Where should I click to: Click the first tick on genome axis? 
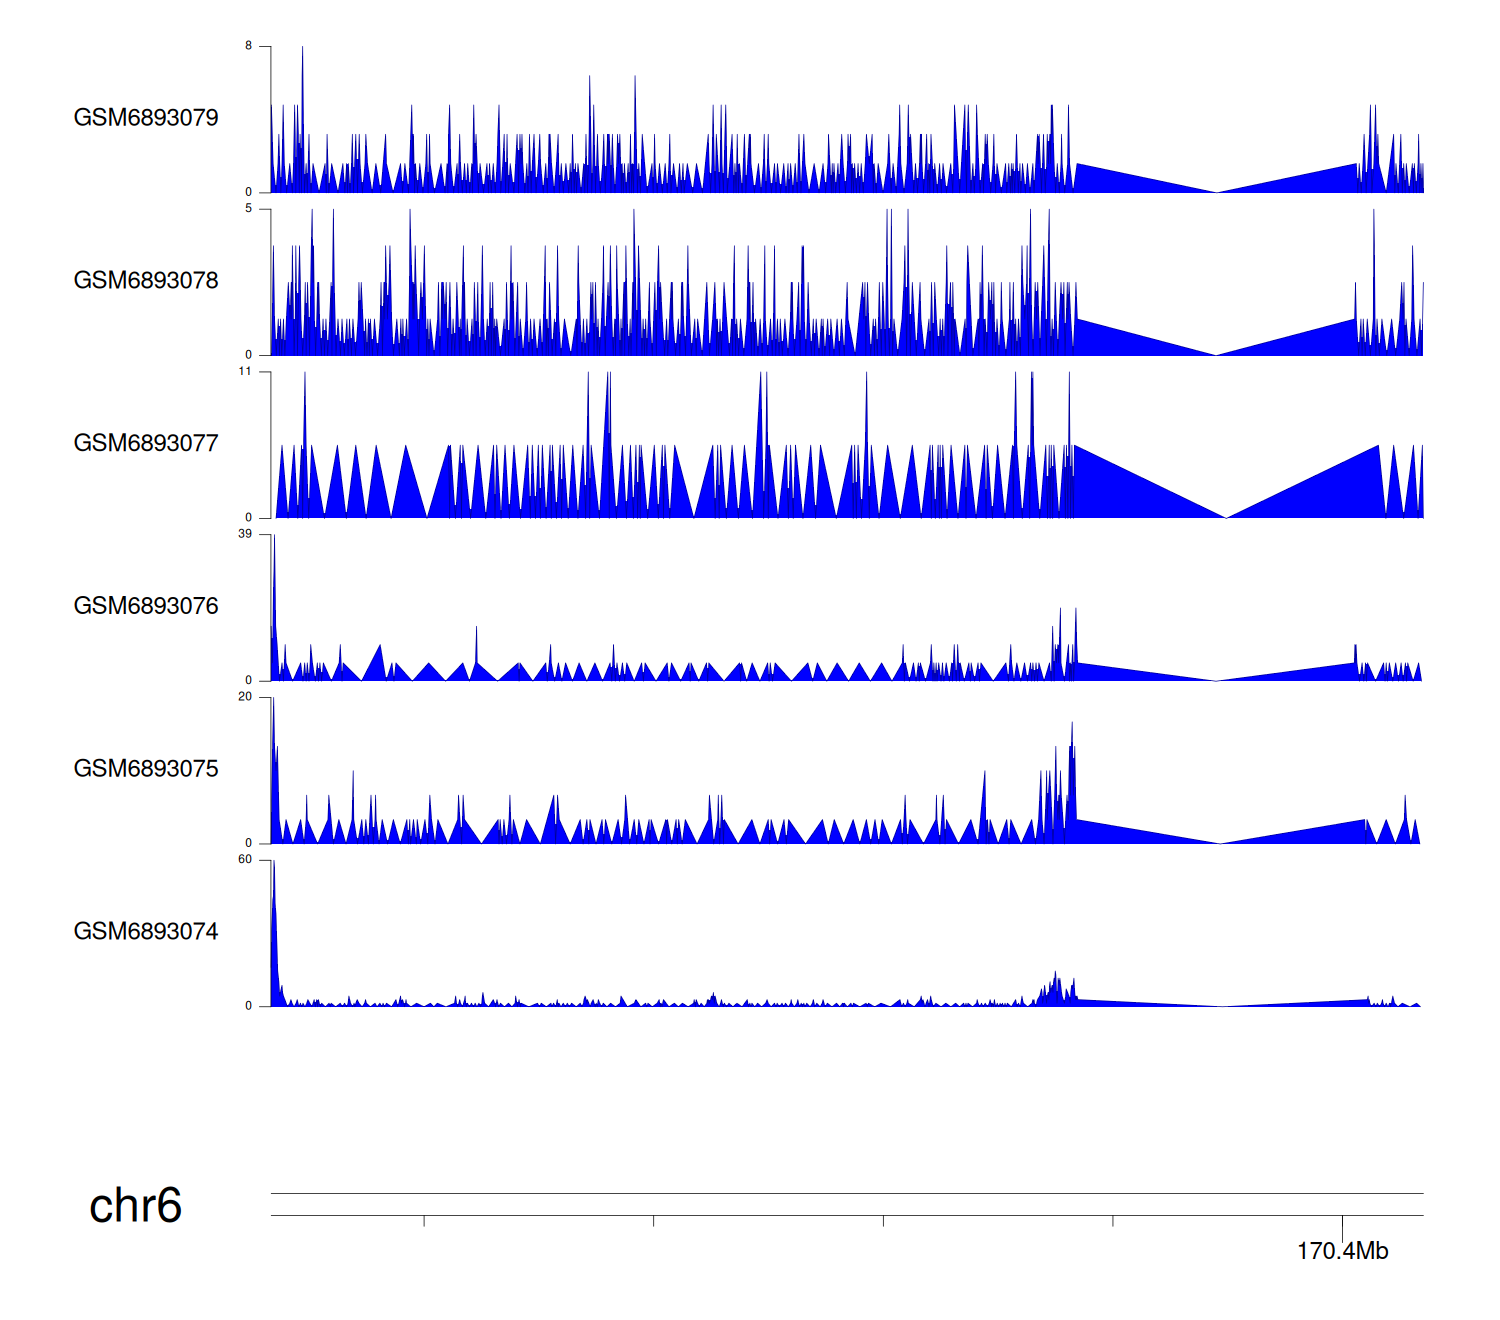point(424,1221)
